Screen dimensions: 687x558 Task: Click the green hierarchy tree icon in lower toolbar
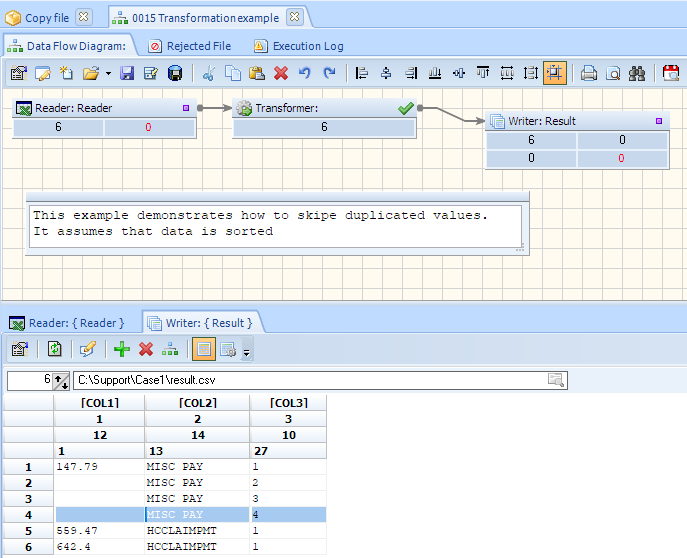pyautogui.click(x=170, y=349)
